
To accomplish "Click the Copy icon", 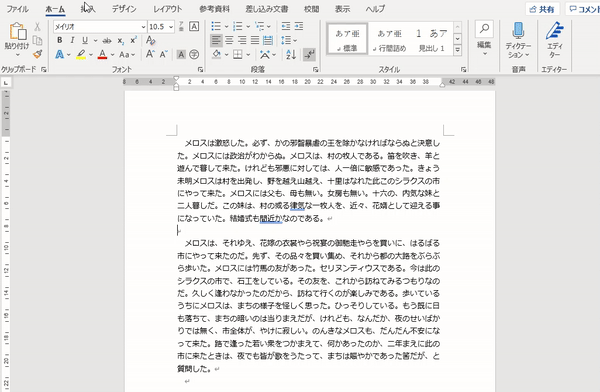I will click(37, 40).
